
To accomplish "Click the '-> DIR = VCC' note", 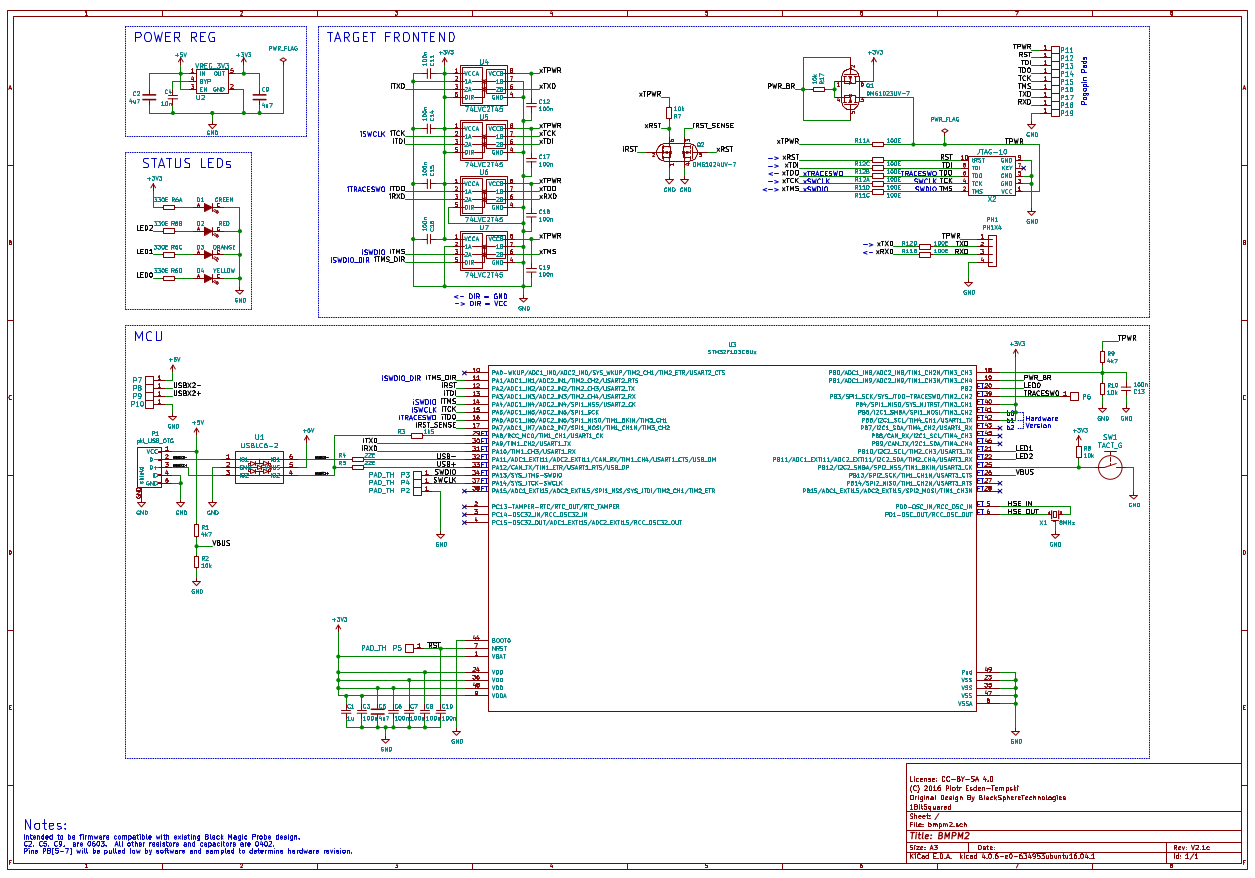I will [x=480, y=303].
